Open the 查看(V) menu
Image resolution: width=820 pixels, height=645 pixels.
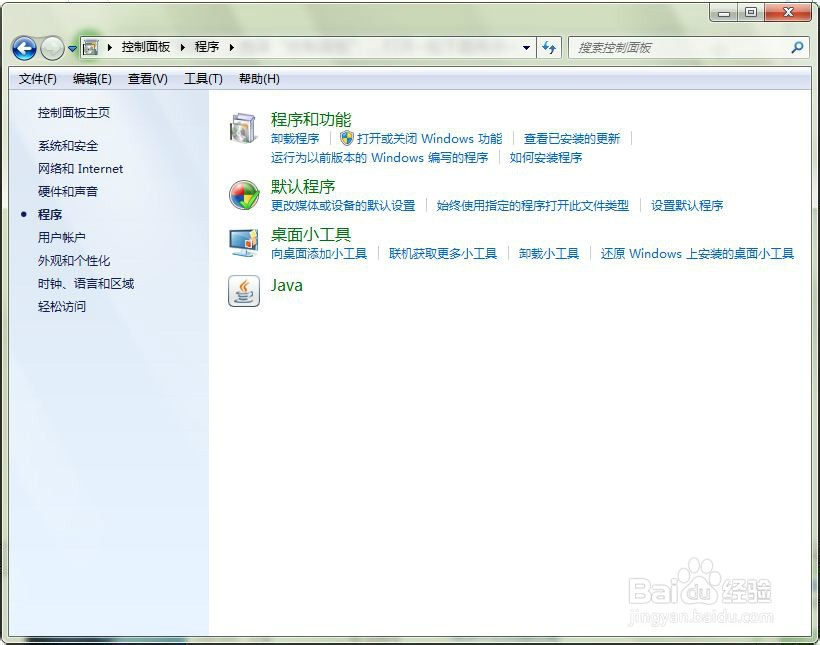[146, 79]
